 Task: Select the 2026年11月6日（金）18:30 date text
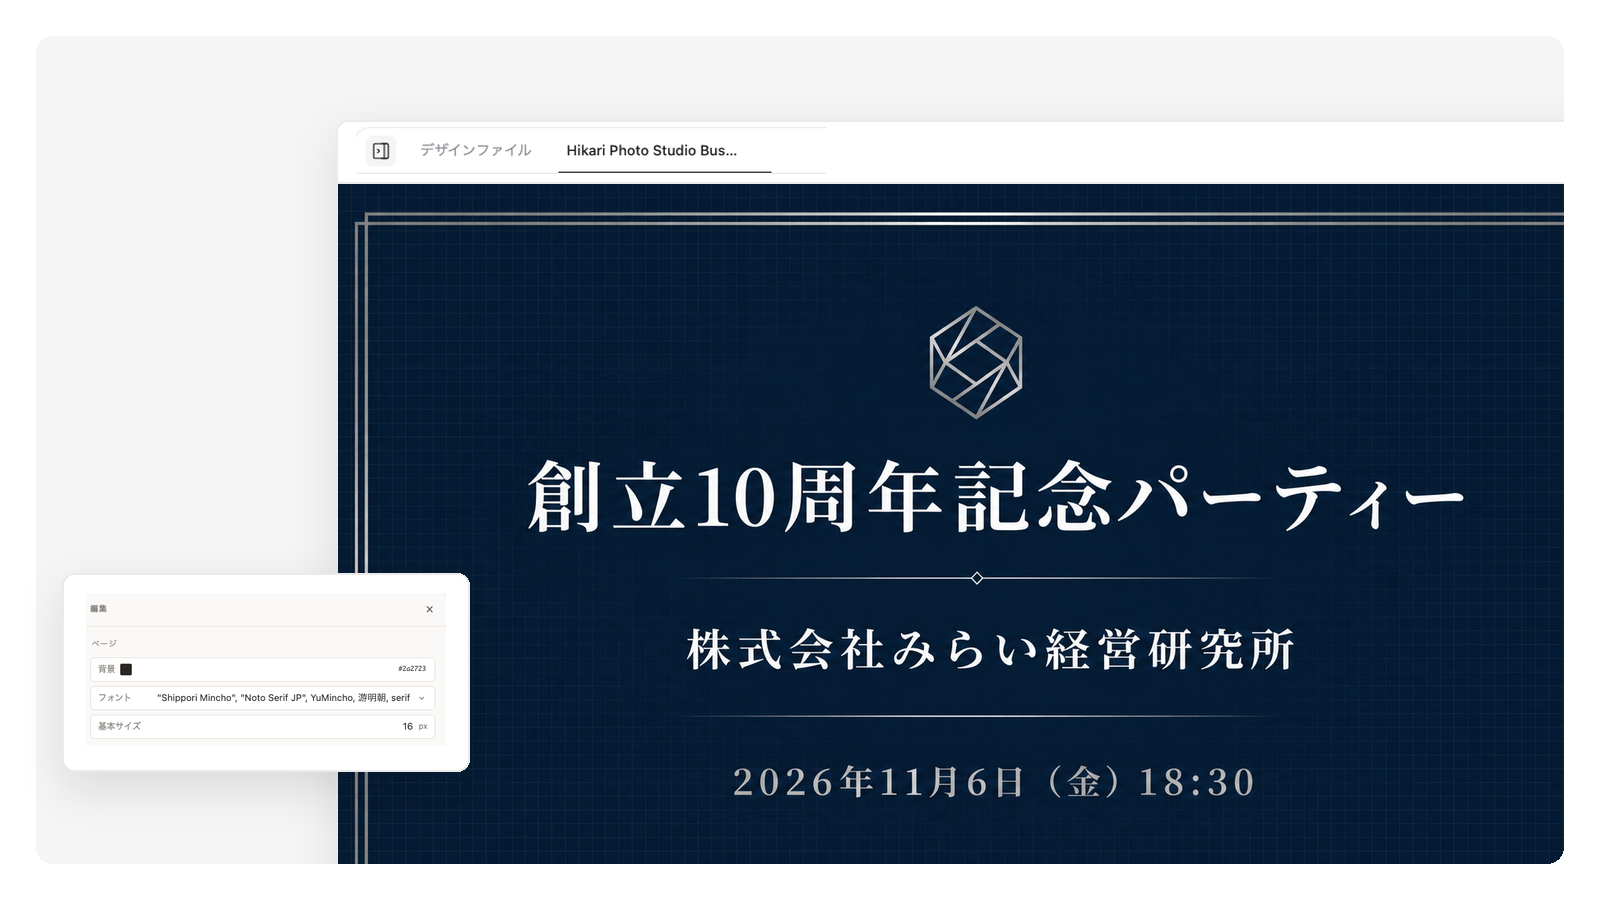(994, 782)
